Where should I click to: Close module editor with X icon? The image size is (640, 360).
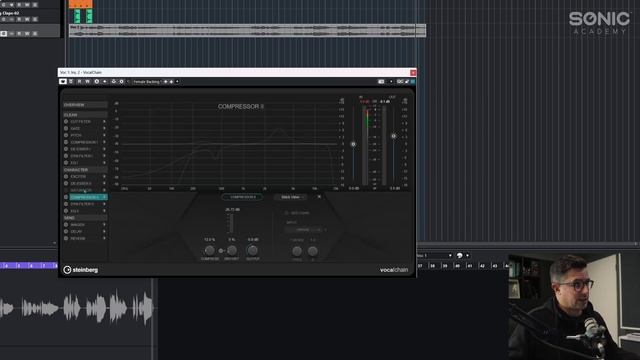(x=319, y=197)
